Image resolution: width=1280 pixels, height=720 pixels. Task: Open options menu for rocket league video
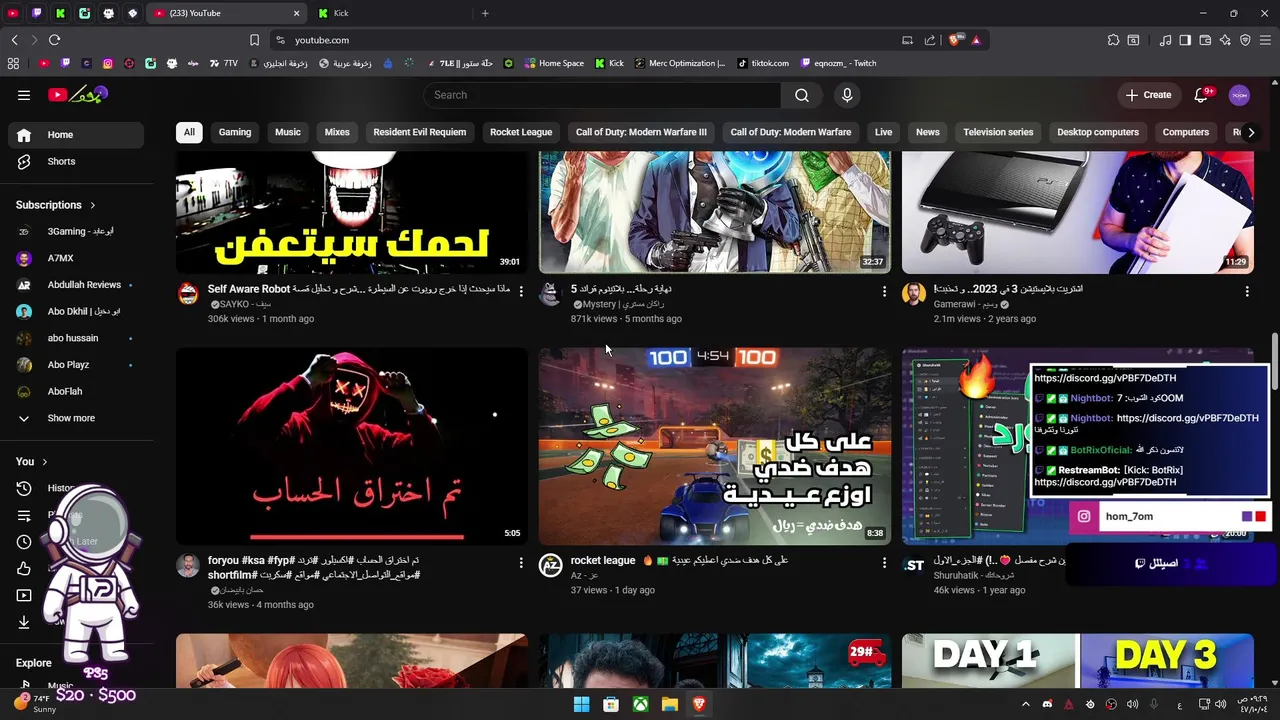(x=884, y=563)
